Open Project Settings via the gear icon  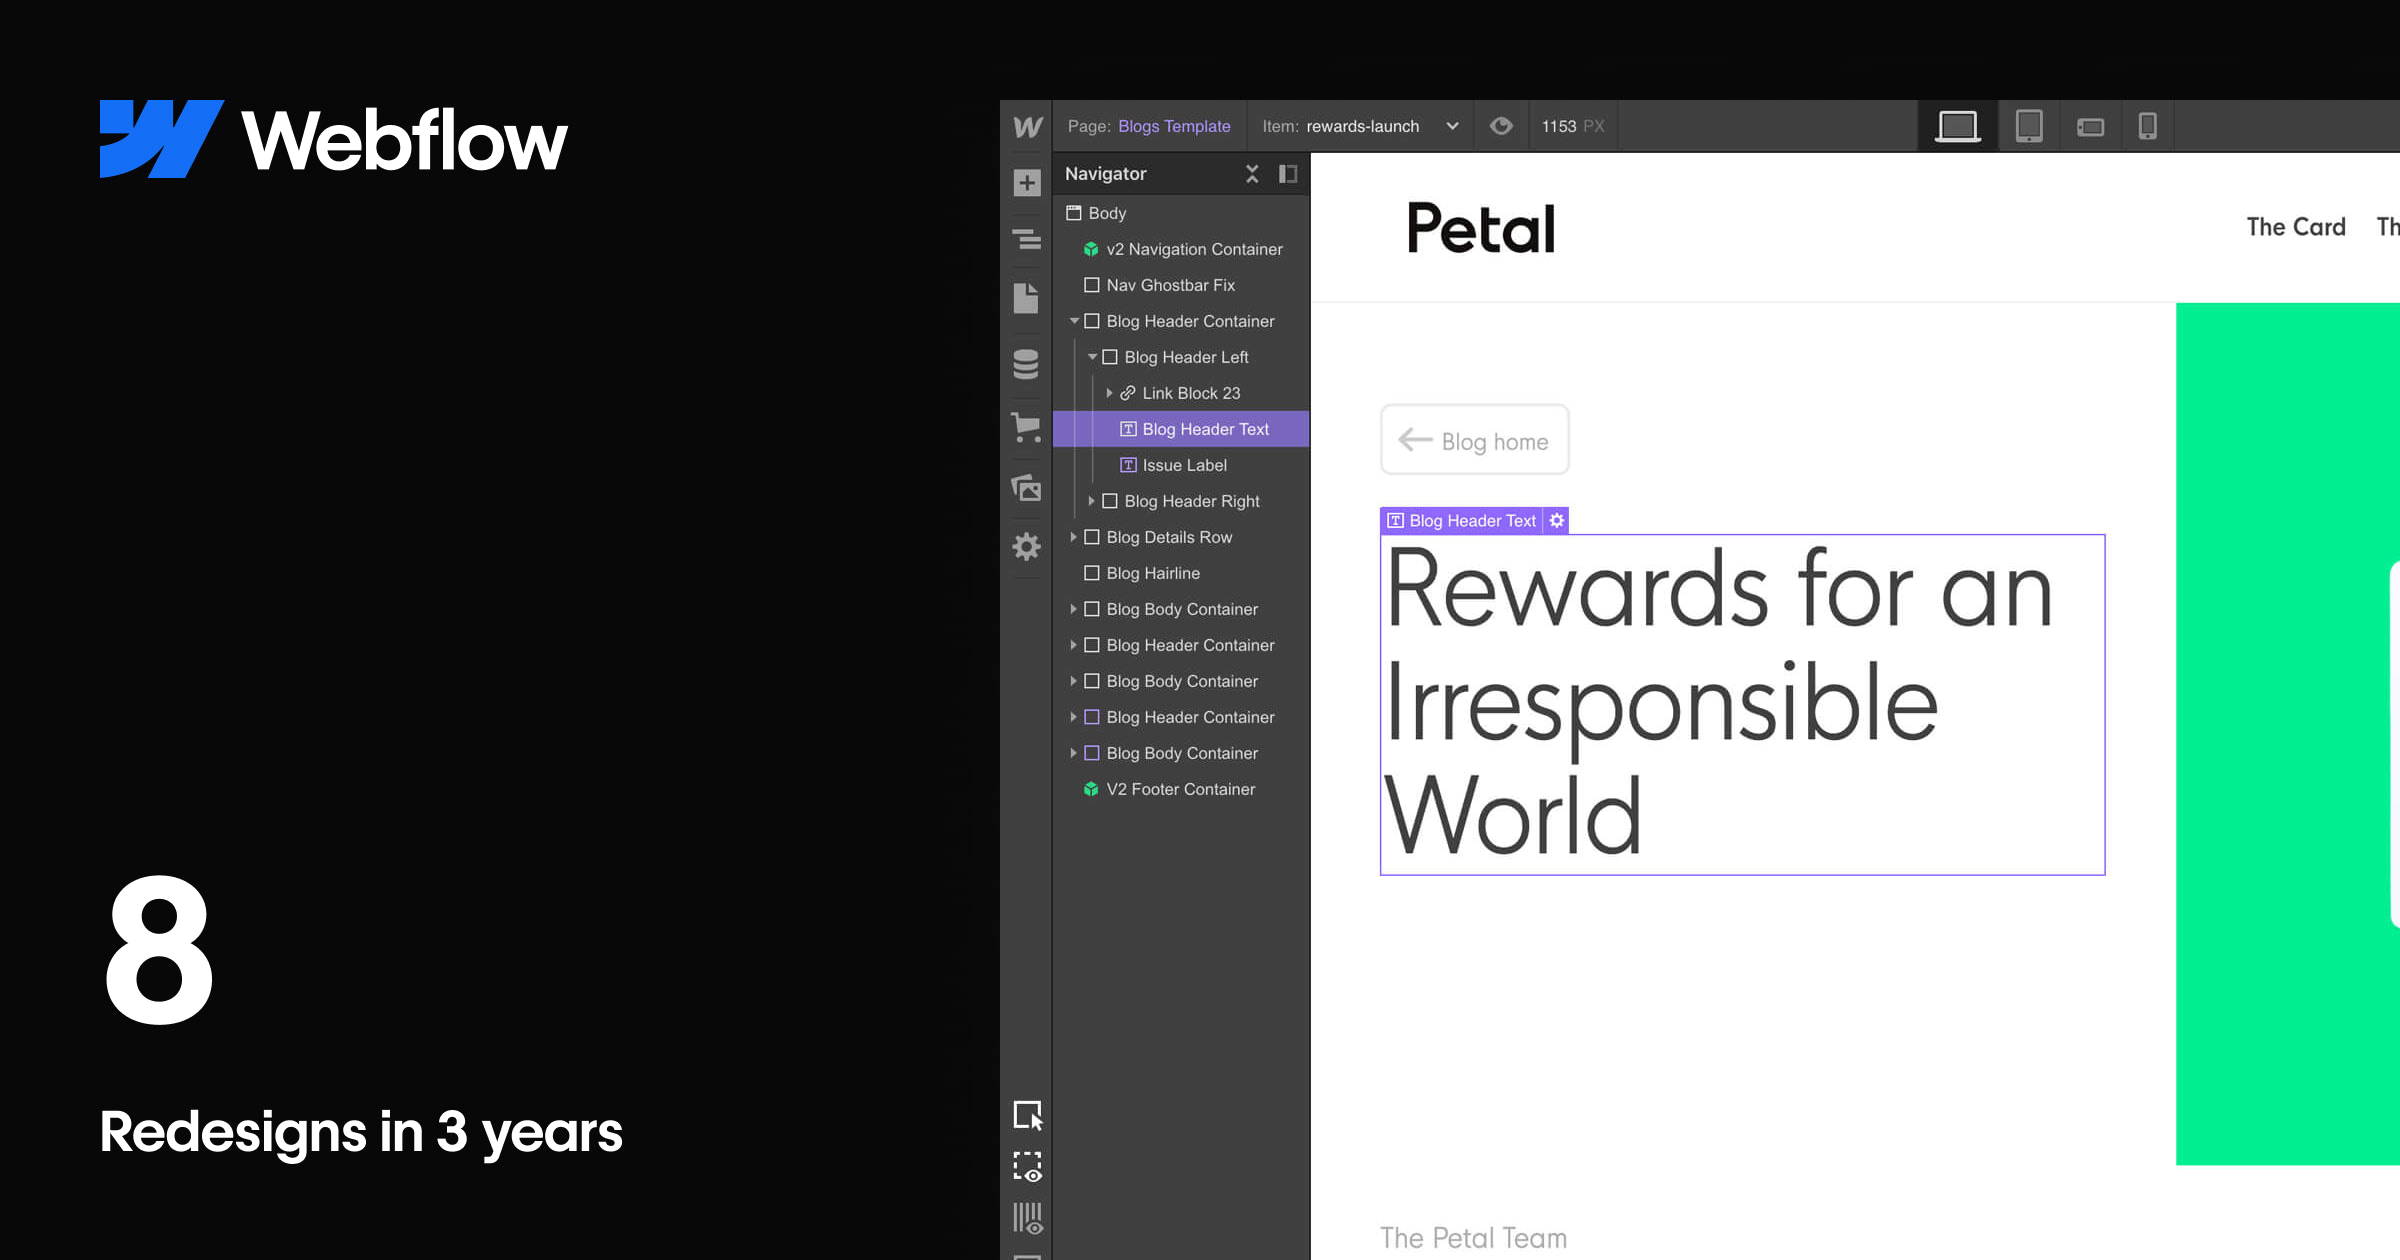point(1027,547)
